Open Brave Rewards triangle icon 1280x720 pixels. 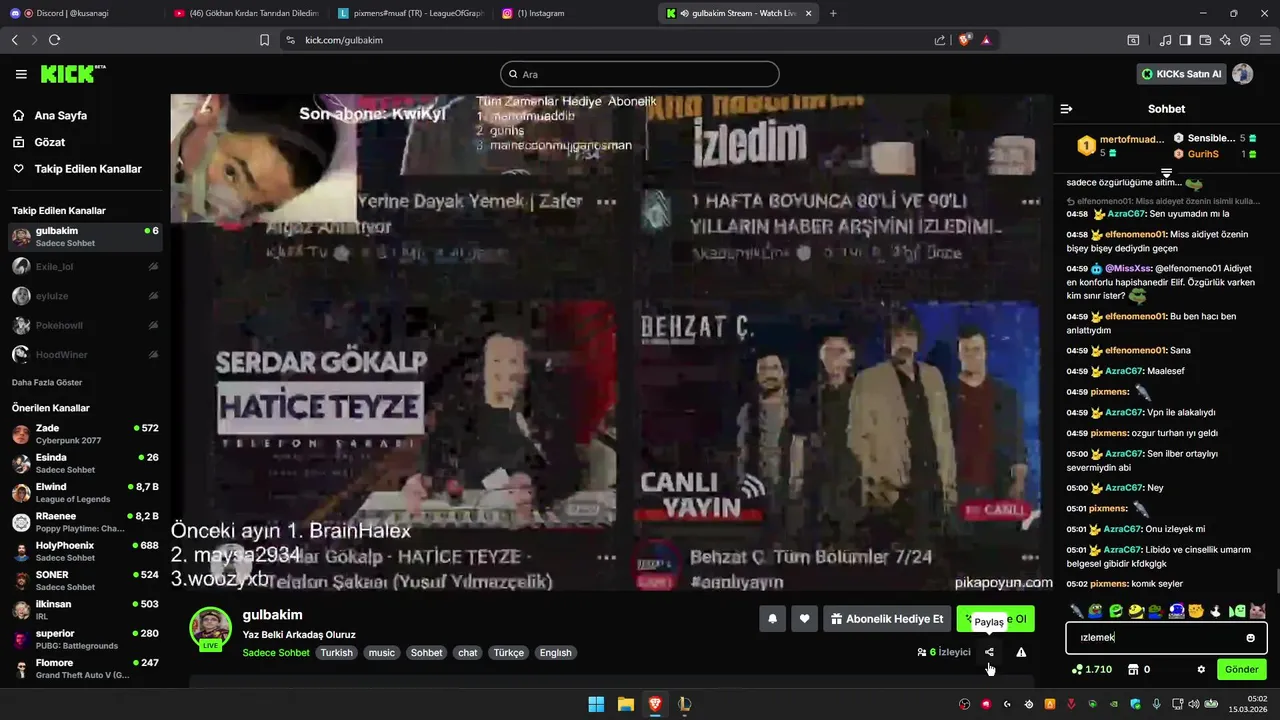[987, 40]
